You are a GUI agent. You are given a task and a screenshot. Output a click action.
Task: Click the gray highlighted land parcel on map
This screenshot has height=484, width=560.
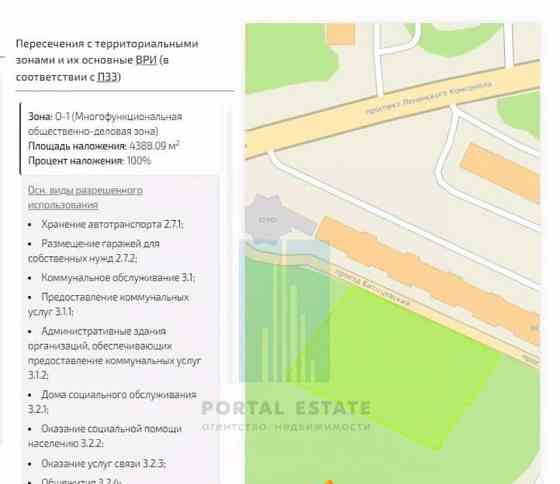pos(268,220)
